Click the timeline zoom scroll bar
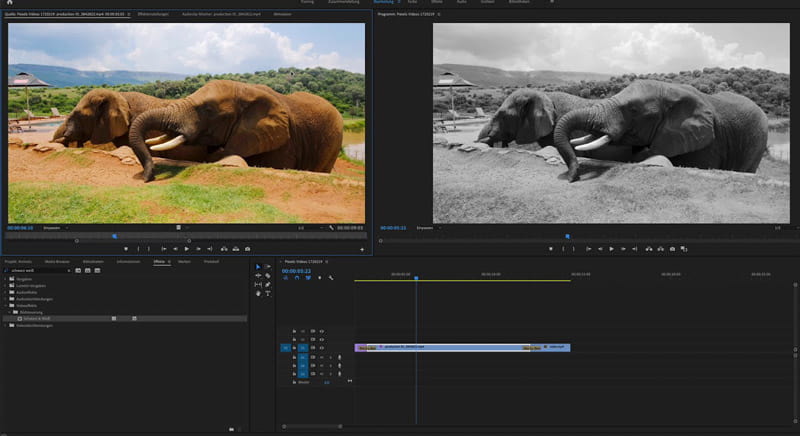800x436 pixels. click(312, 426)
